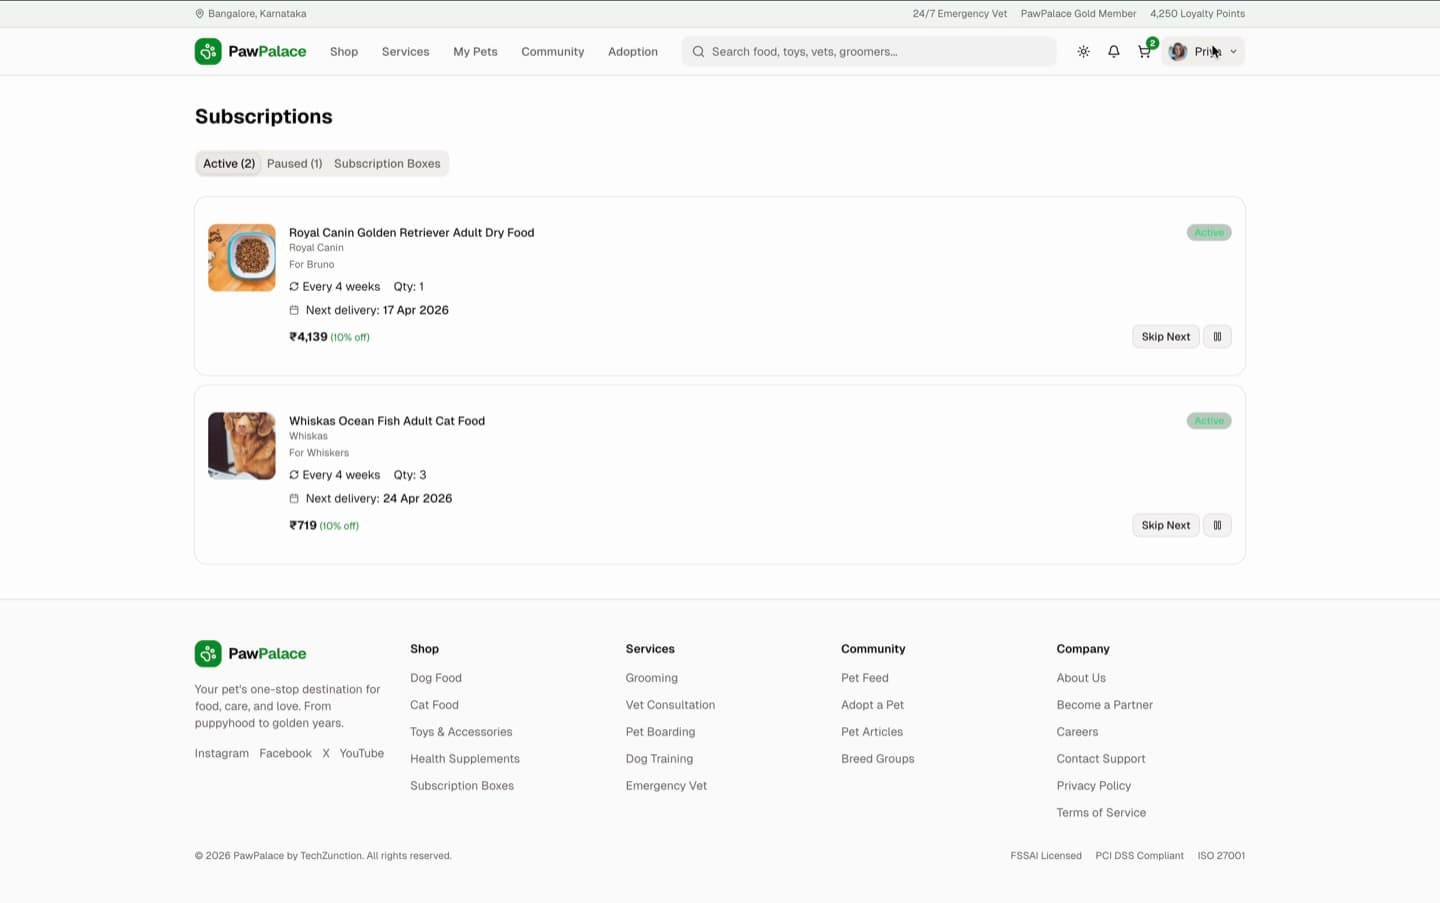Click the footer PawPalace logo icon
Screen dimensions: 1440x903
(208, 654)
